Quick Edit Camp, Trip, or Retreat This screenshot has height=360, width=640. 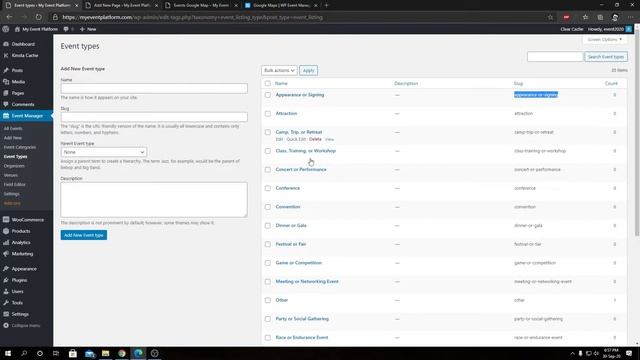[296, 139]
